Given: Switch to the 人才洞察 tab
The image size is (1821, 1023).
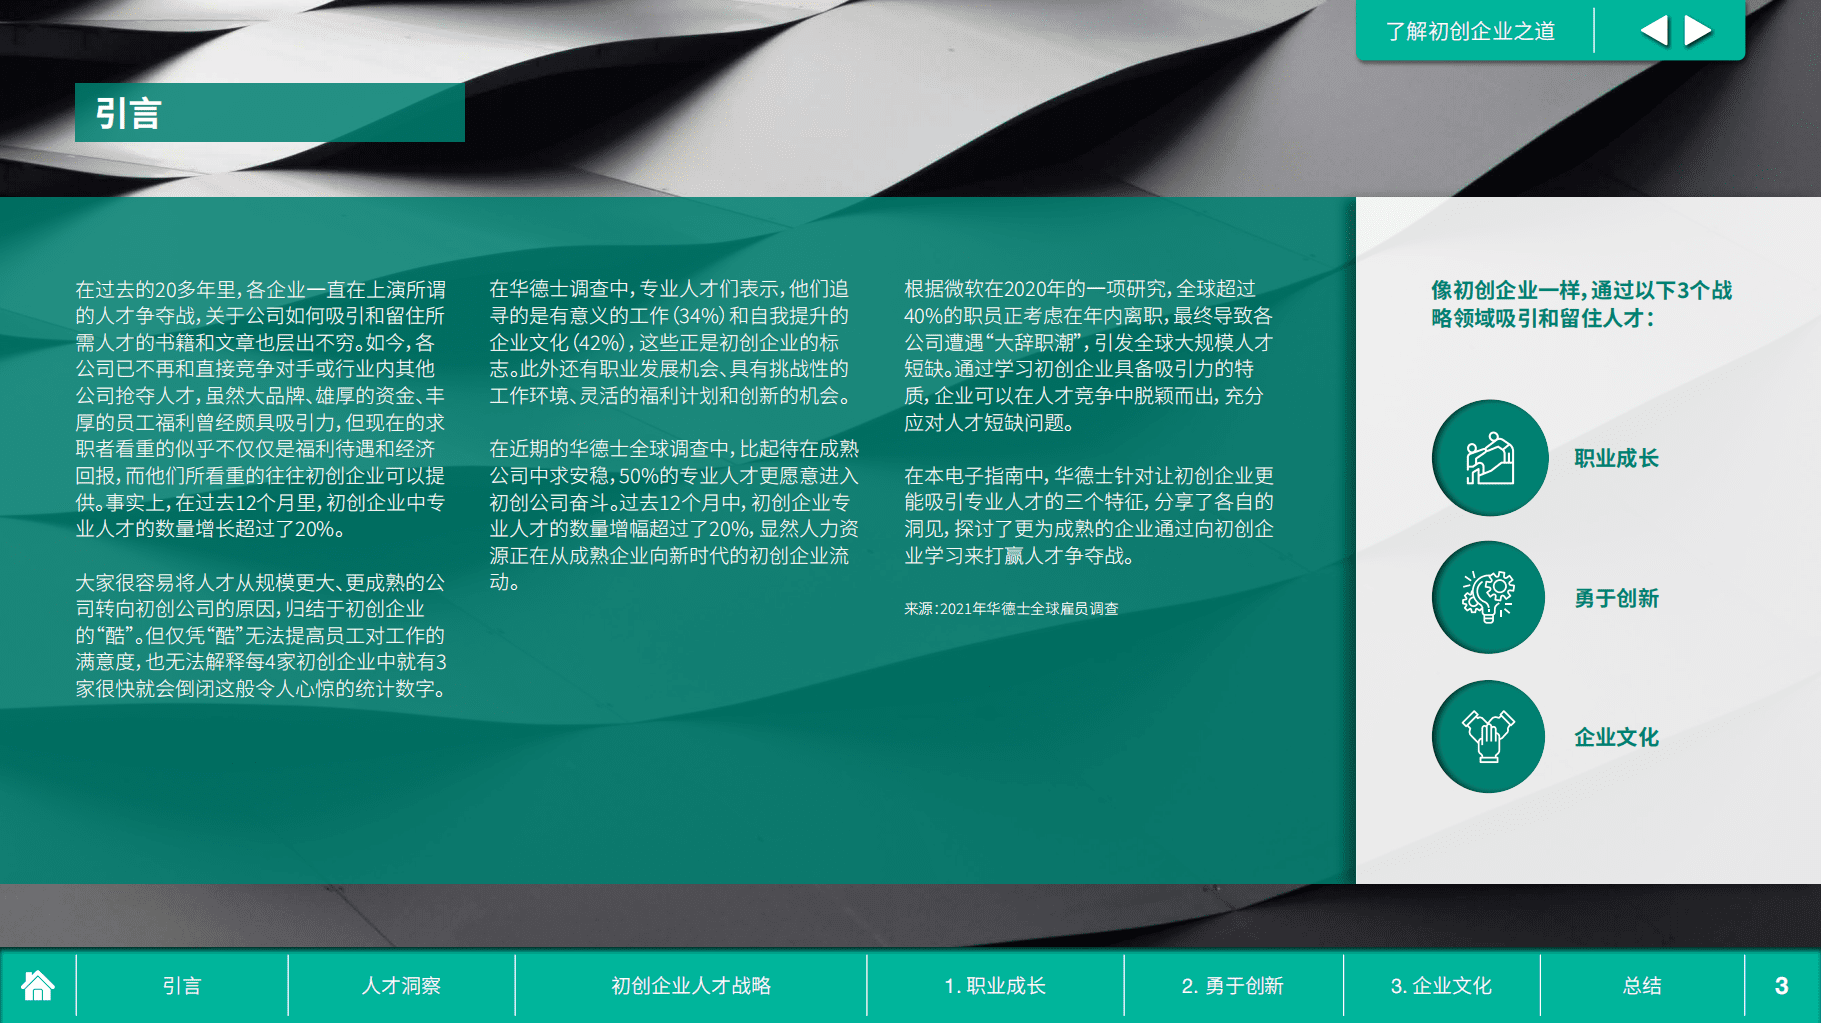Looking at the screenshot, I should [401, 986].
